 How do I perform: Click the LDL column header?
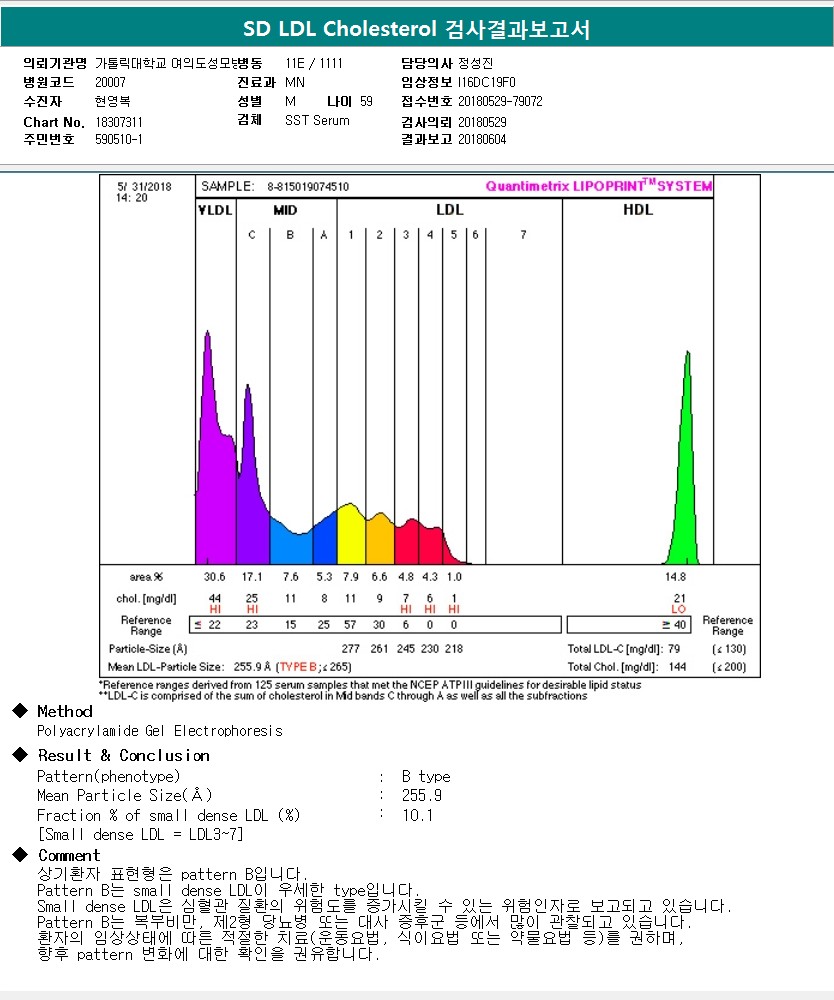coord(450,210)
